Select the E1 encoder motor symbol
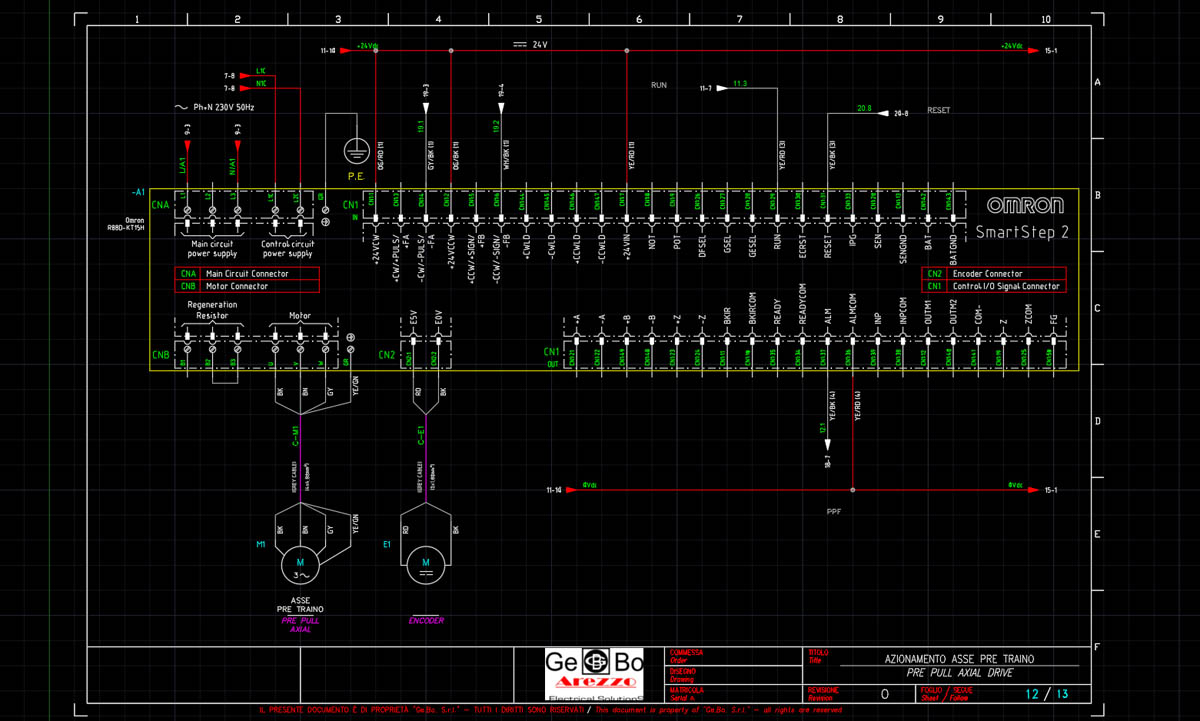This screenshot has width=1200, height=721. (x=427, y=565)
